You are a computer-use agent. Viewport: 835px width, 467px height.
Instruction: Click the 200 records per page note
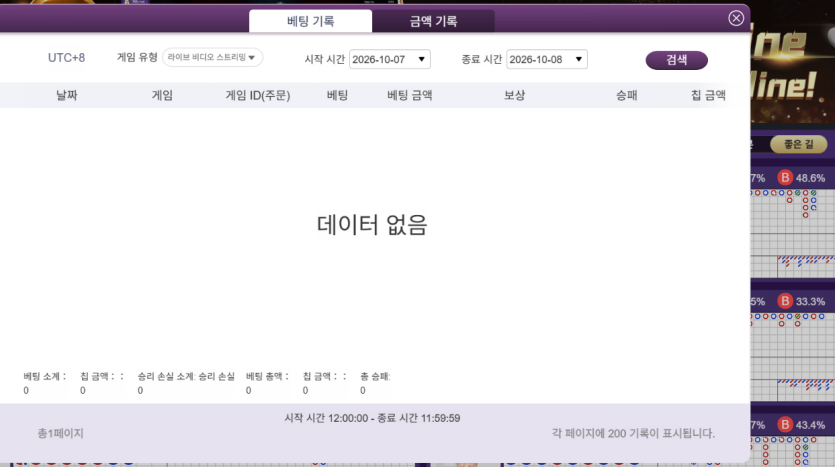633,433
